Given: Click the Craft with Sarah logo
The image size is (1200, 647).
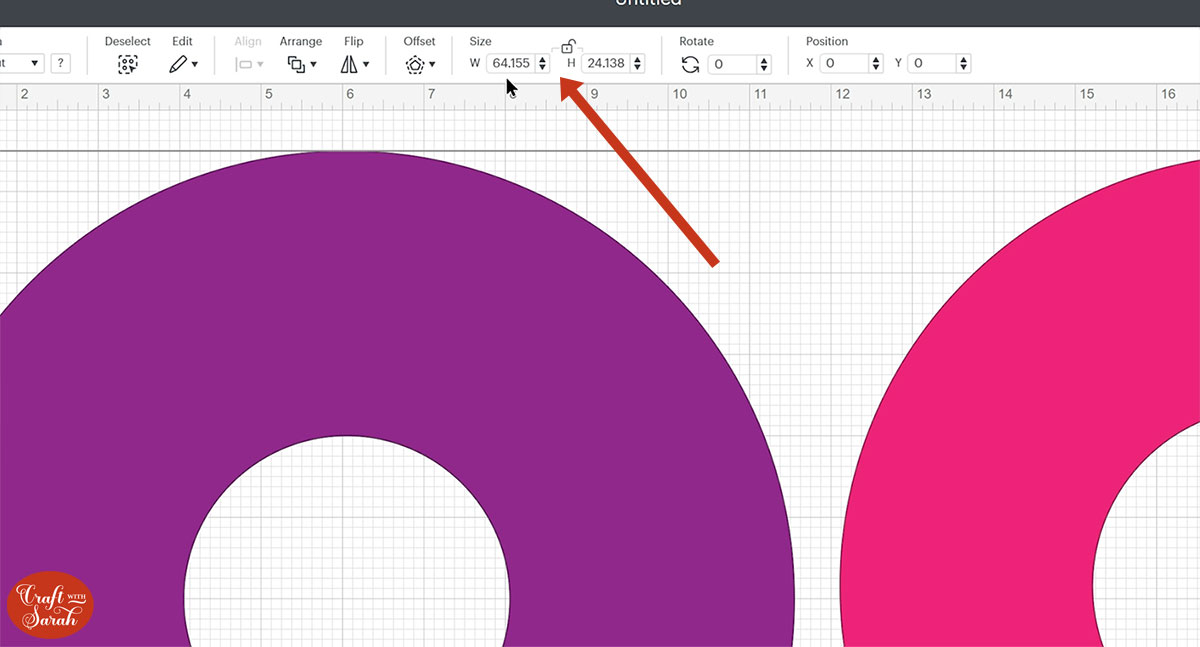Looking at the screenshot, I should click(50, 604).
